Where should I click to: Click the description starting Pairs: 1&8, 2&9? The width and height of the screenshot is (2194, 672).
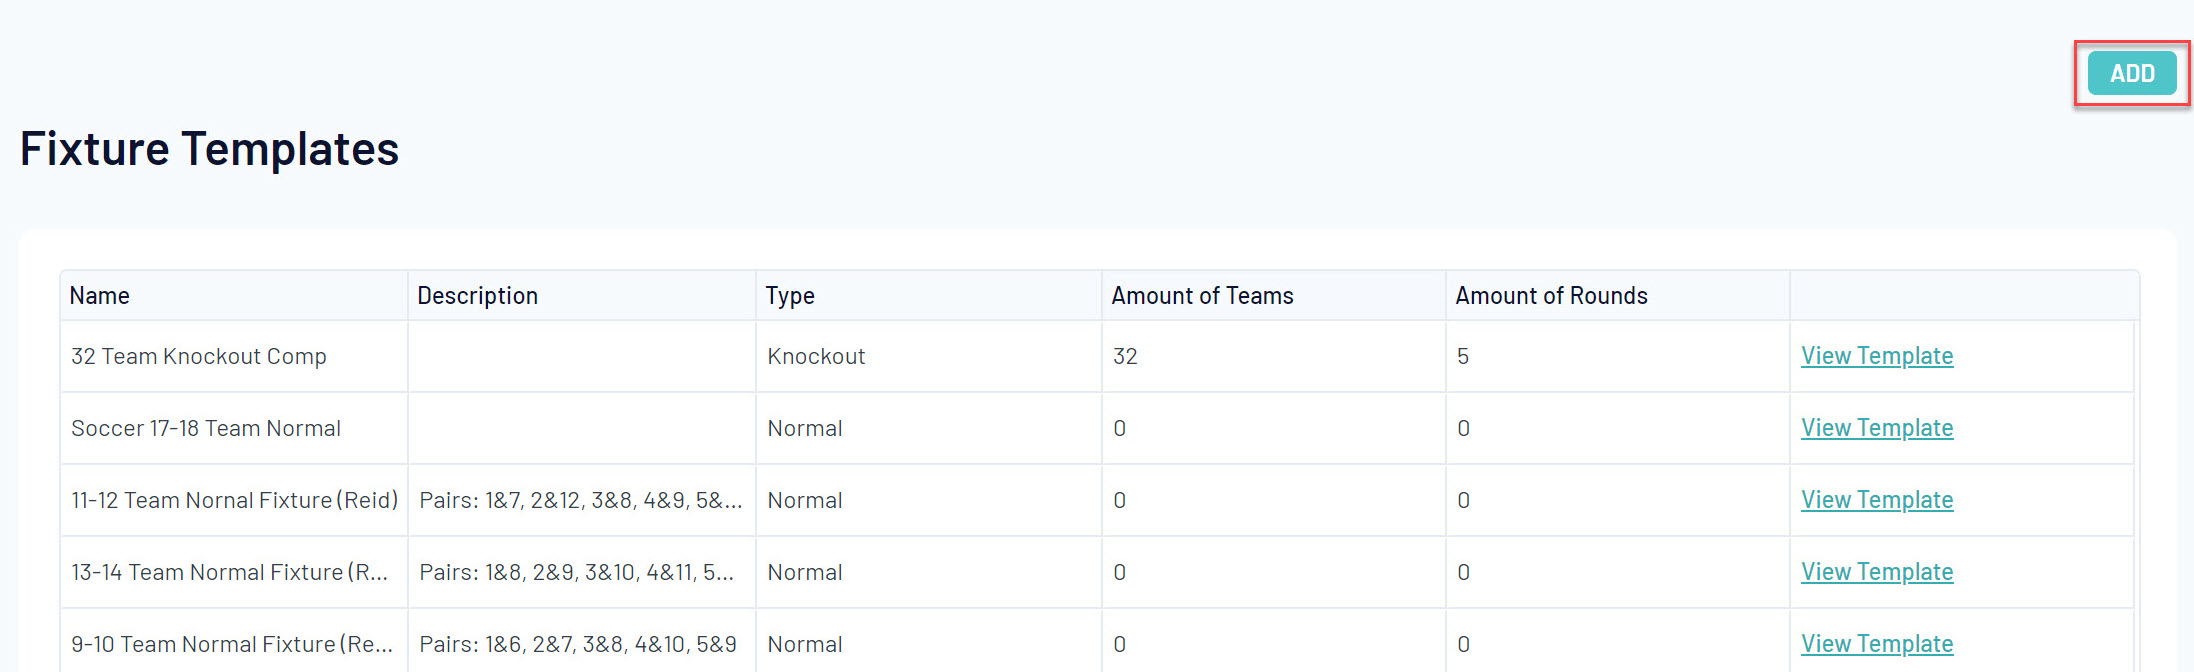[576, 573]
